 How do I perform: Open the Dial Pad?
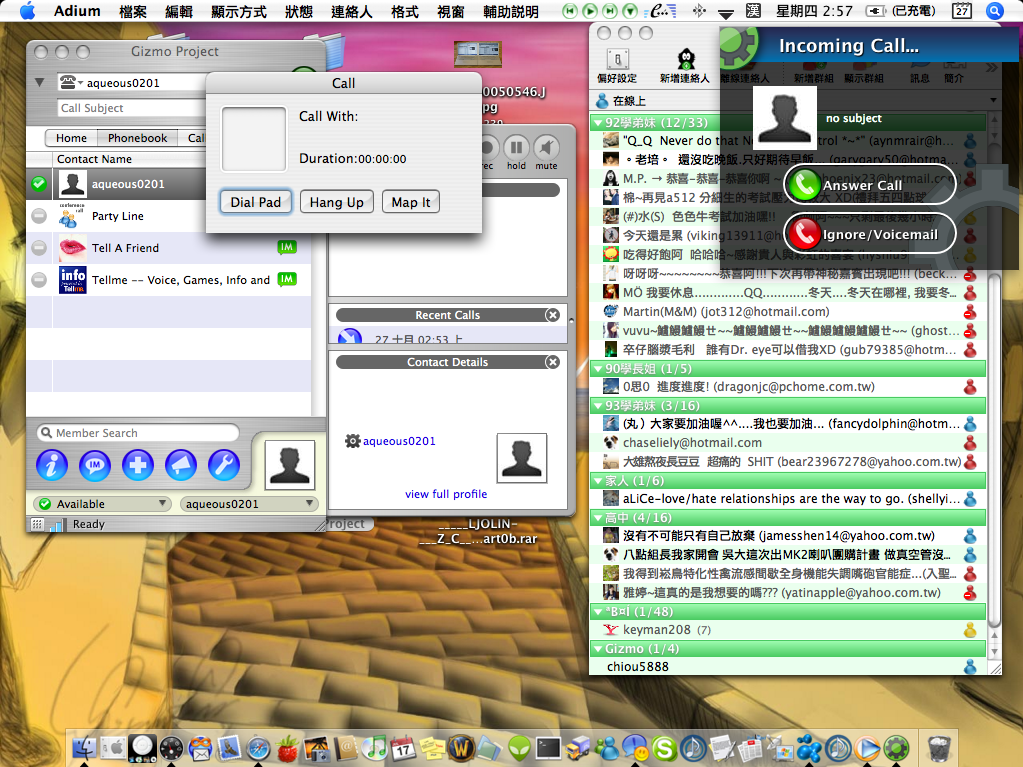pos(255,202)
